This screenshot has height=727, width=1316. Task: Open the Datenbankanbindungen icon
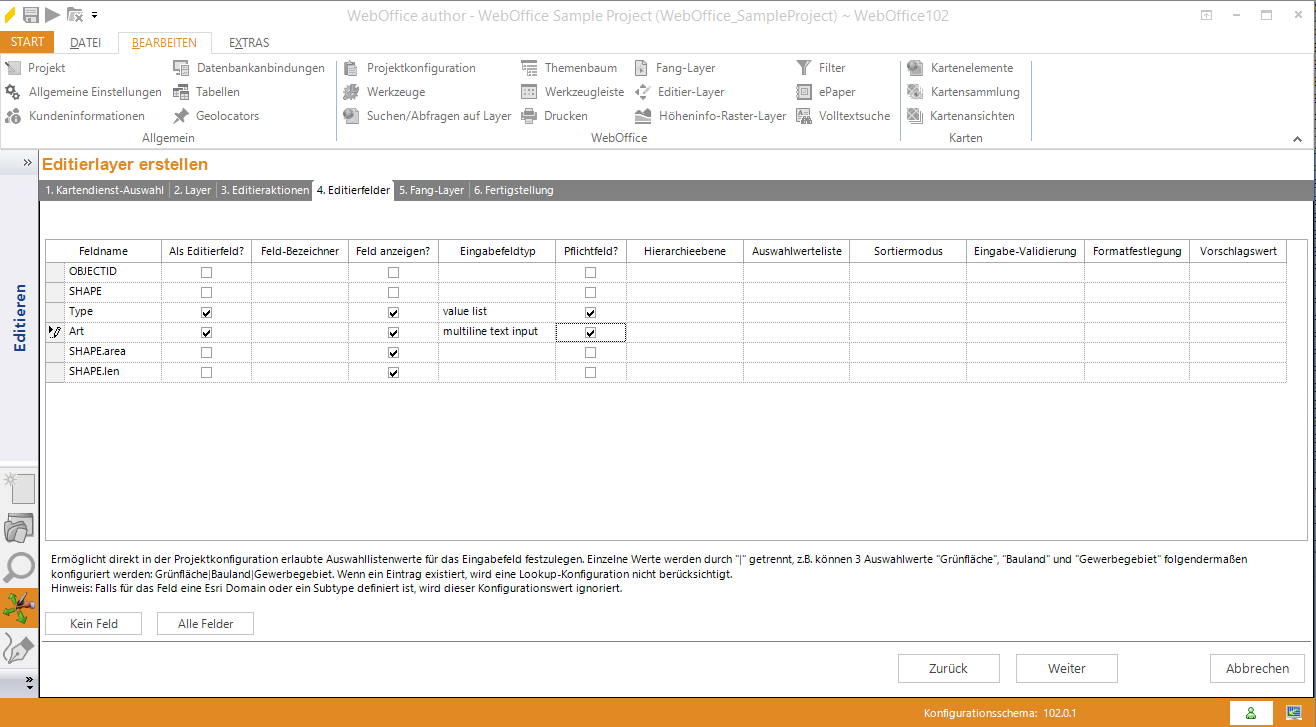pos(180,68)
